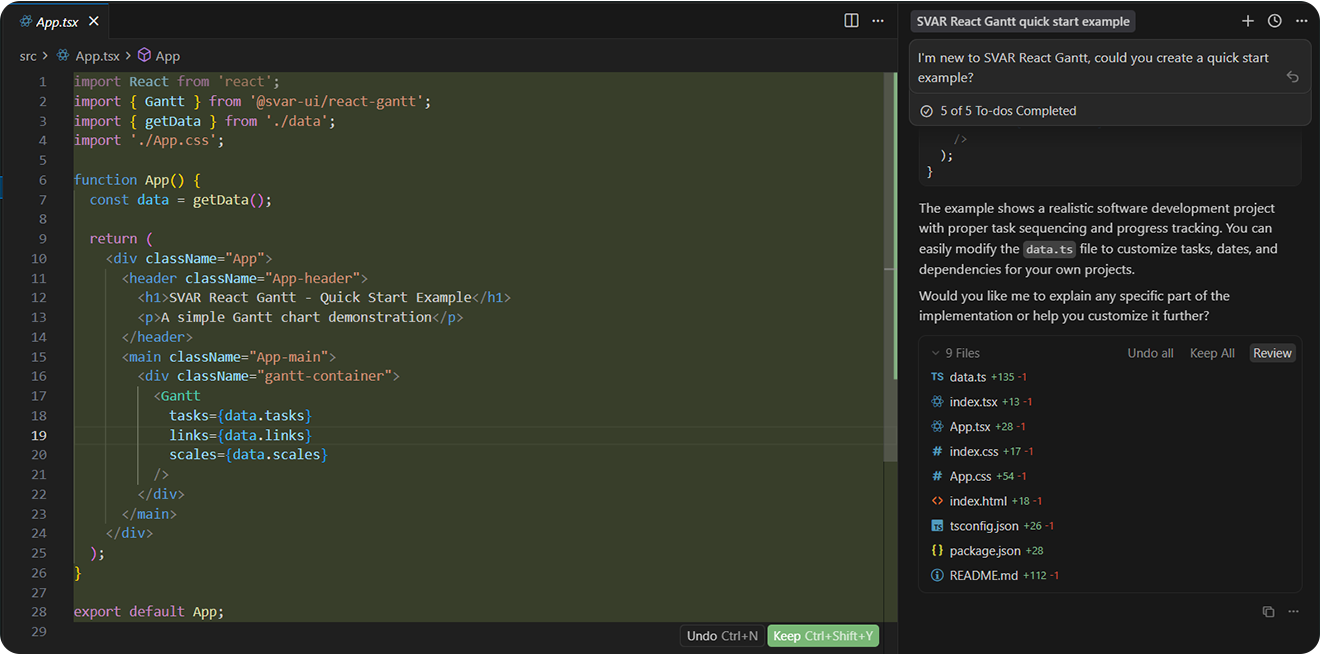The height and width of the screenshot is (655, 1320).
Task: Open editor more actions ellipsis icon
Action: click(x=878, y=20)
